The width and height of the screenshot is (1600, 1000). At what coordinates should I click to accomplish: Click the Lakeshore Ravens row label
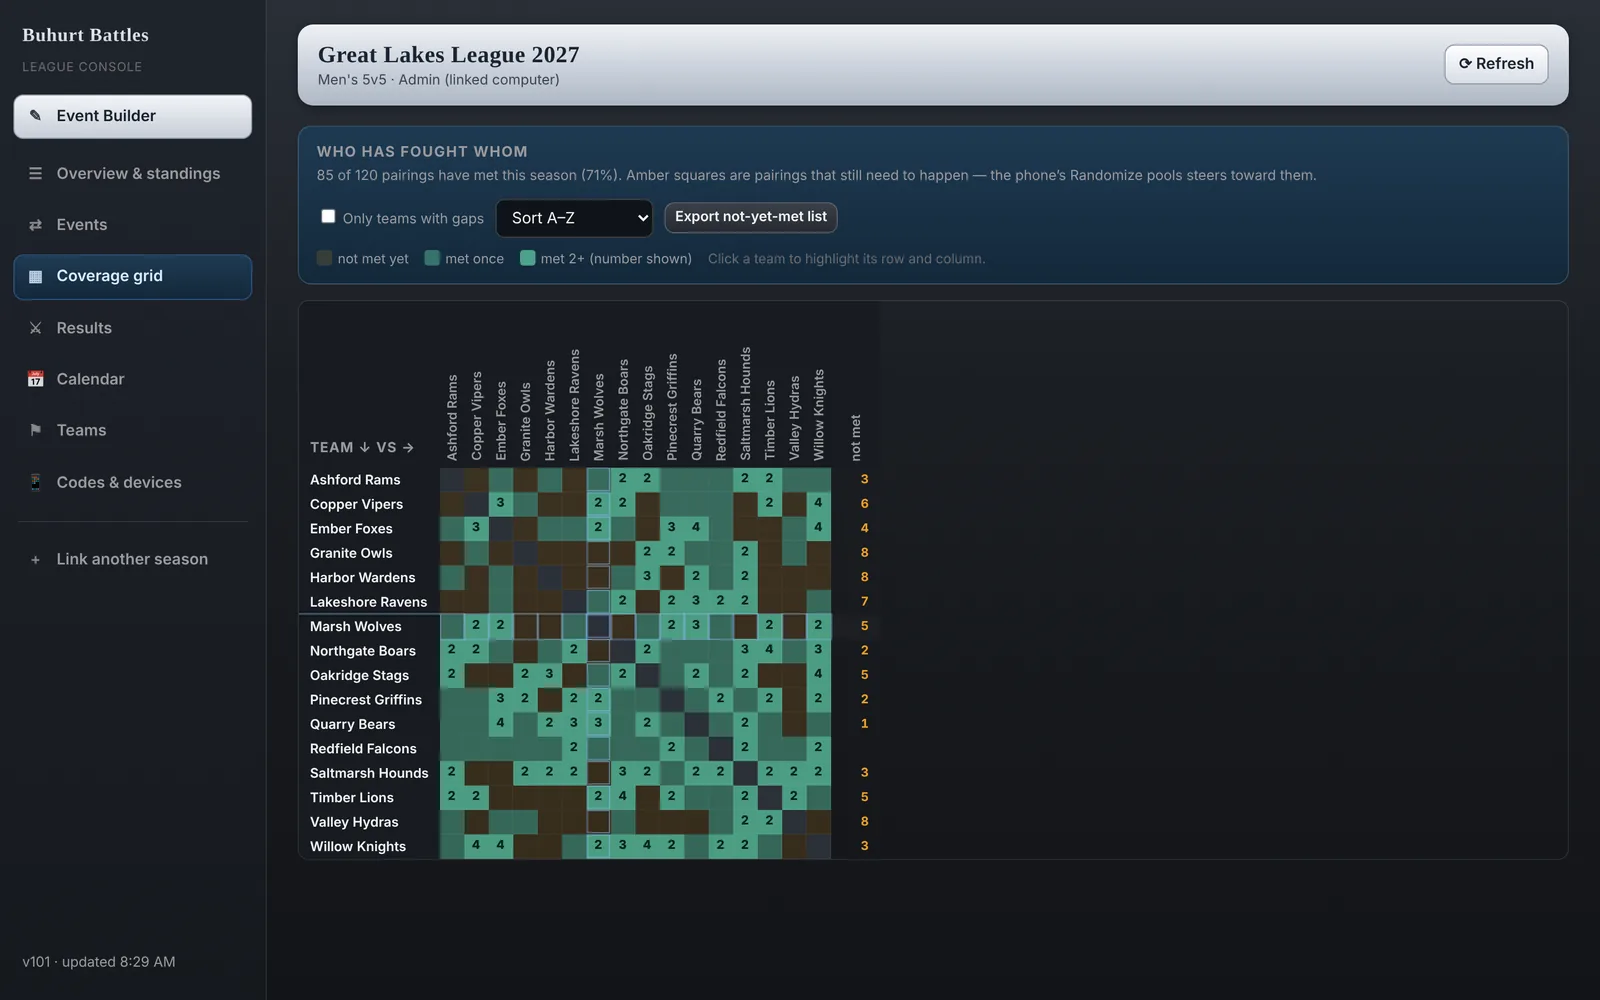(368, 602)
